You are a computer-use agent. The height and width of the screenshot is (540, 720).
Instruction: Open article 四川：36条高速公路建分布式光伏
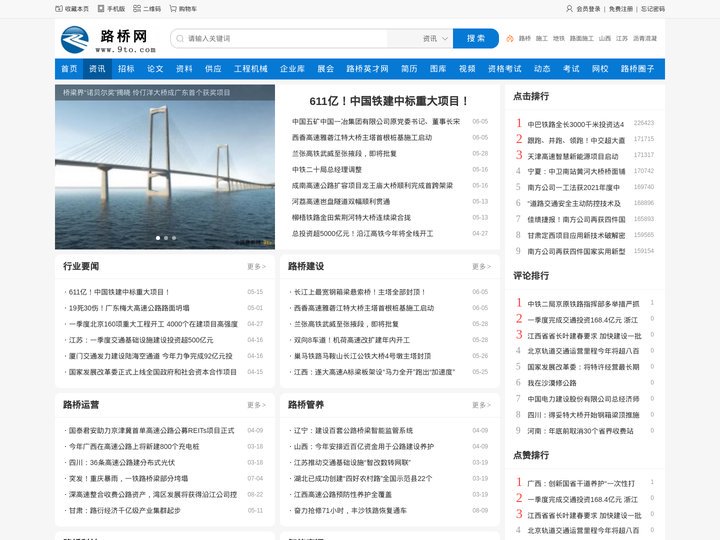click(x=122, y=462)
